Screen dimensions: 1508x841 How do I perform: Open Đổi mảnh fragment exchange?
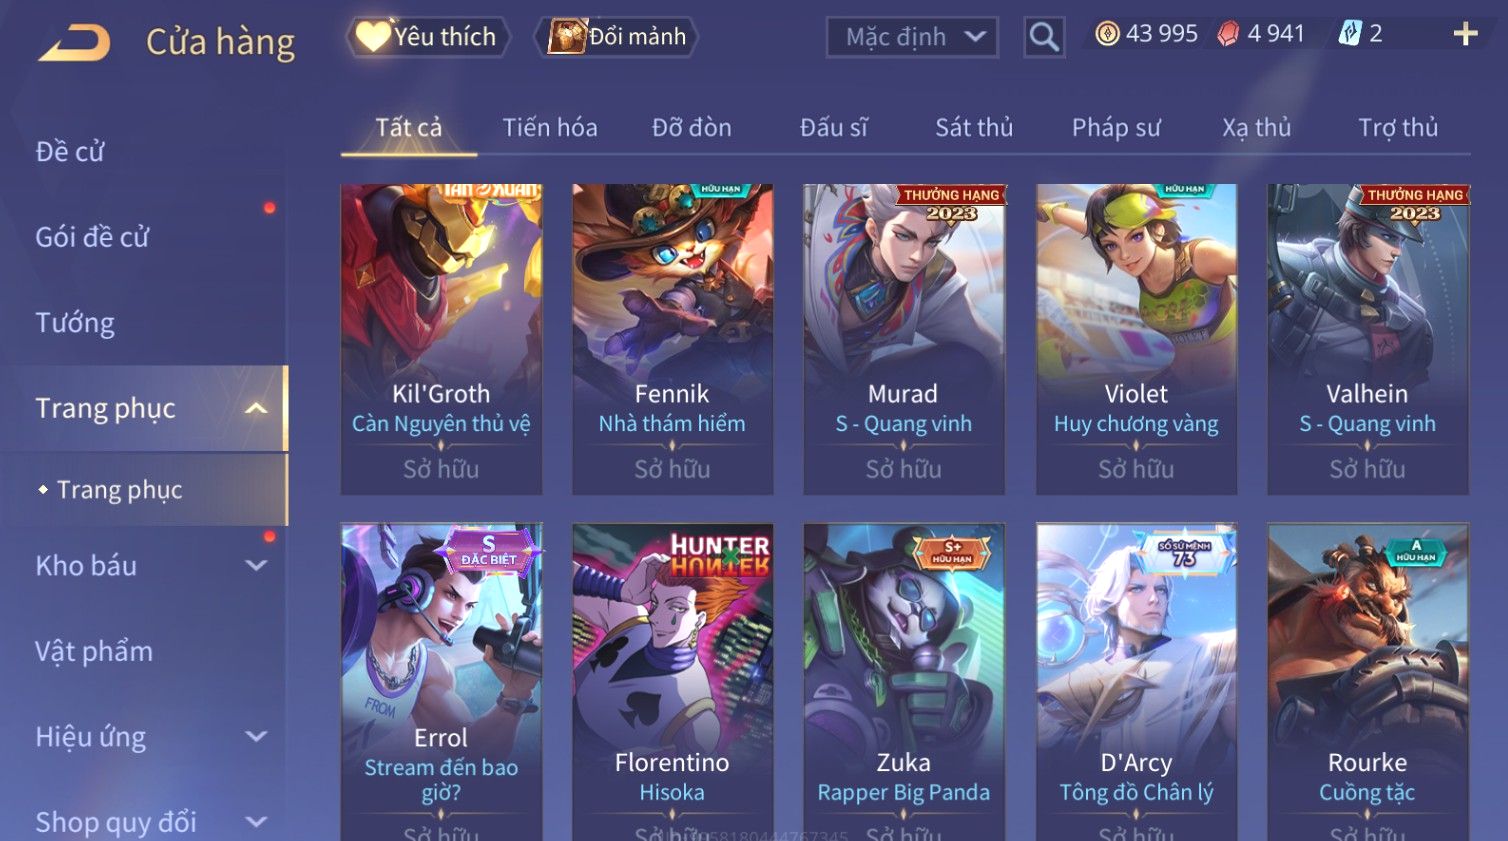pyautogui.click(x=617, y=37)
